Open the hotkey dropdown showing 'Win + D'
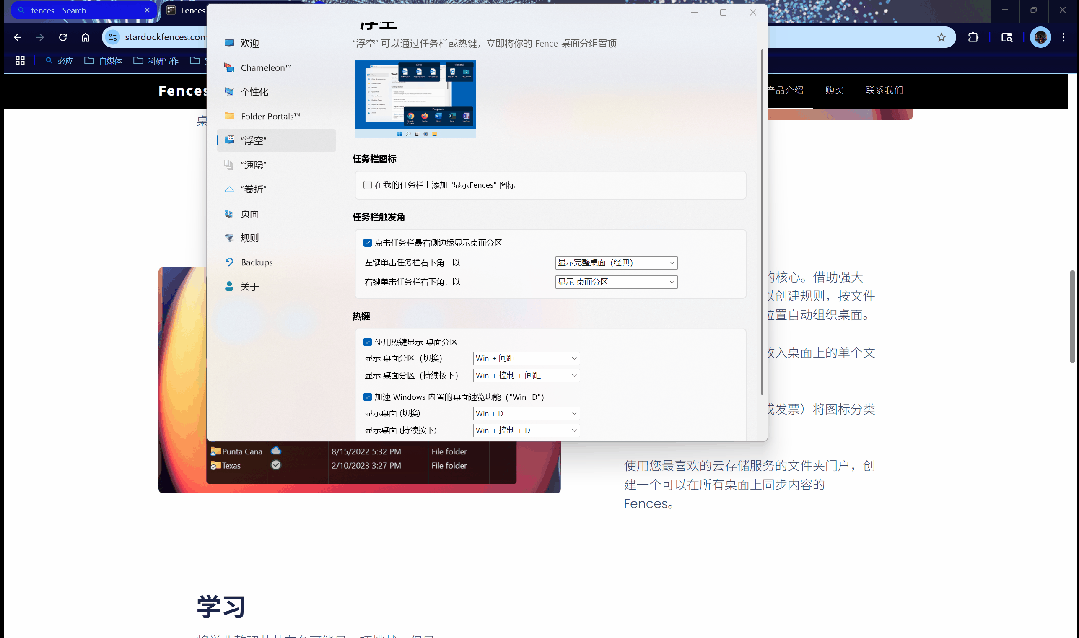Image resolution: width=1079 pixels, height=638 pixels. (x=526, y=414)
